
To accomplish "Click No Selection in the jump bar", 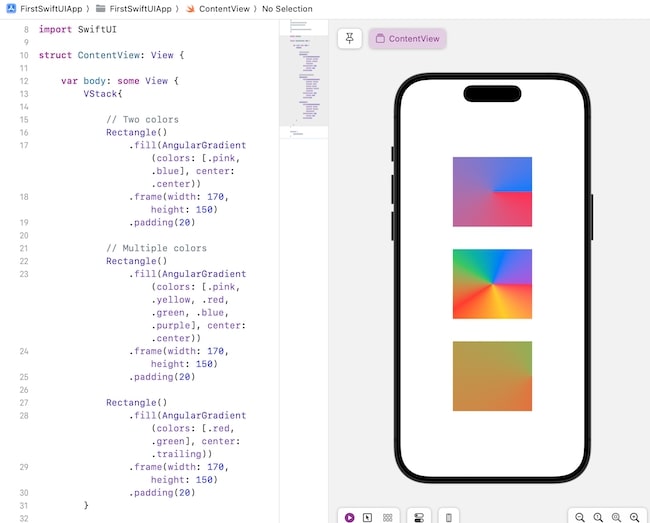I will click(x=287, y=9).
